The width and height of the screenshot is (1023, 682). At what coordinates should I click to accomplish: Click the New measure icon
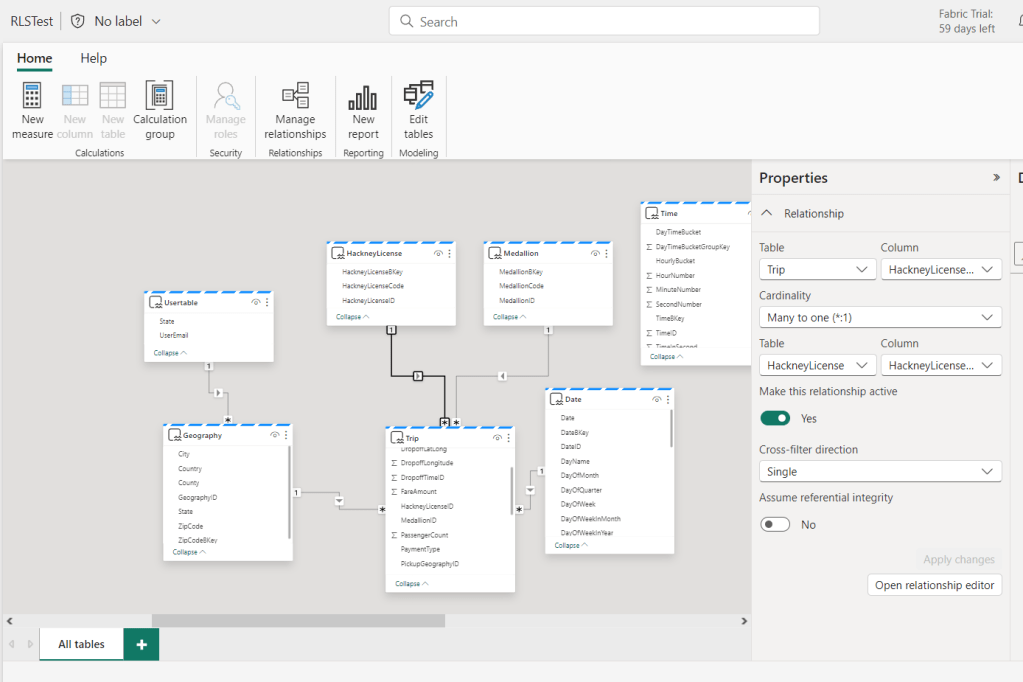click(x=32, y=97)
